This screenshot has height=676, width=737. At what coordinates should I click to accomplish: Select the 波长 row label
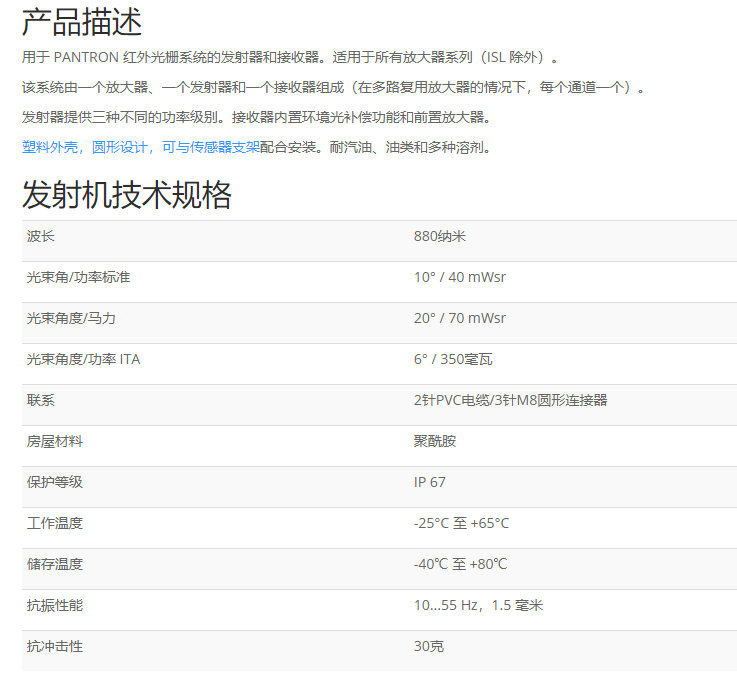click(41, 236)
